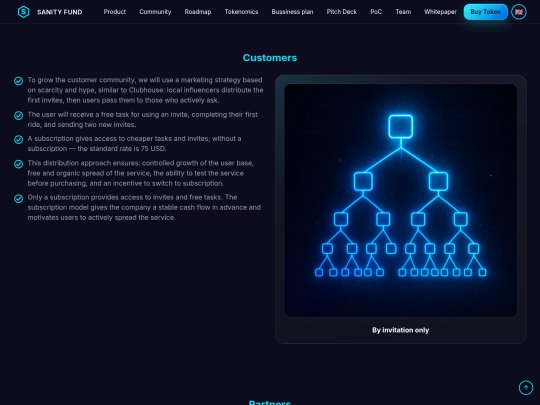Image resolution: width=540 pixels, height=405 pixels.
Task: Click text about controlled growth of user base
Action: [141, 173]
